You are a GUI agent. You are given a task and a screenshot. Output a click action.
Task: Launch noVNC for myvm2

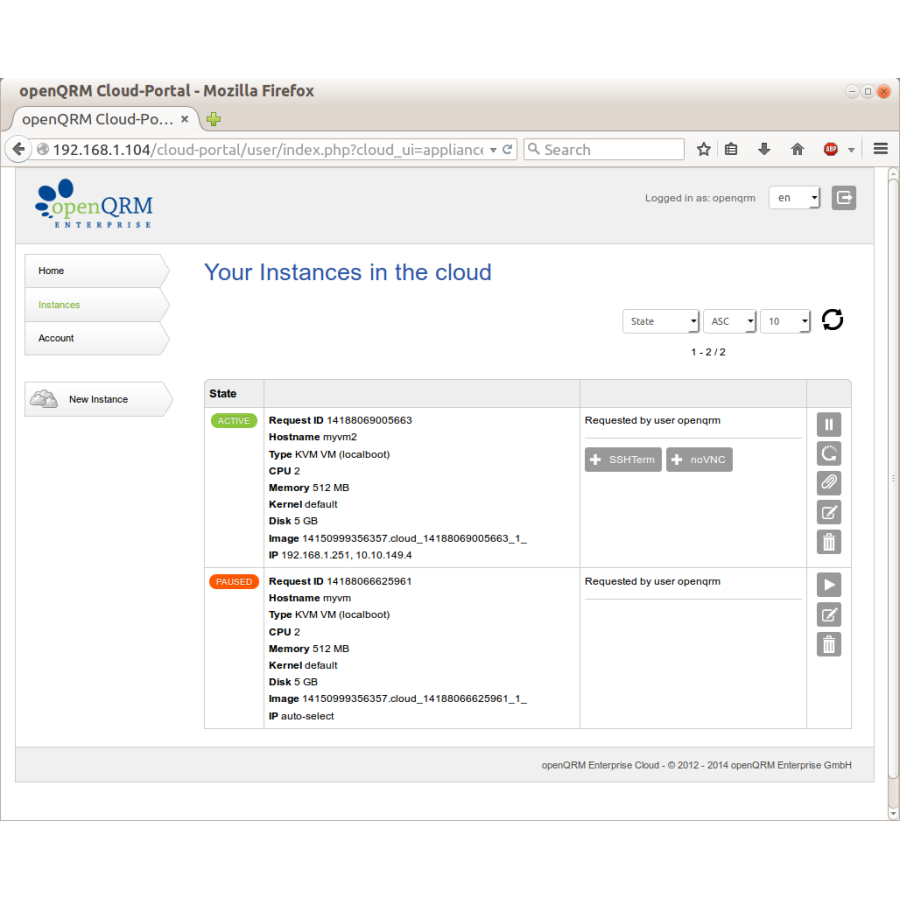pyautogui.click(x=699, y=460)
